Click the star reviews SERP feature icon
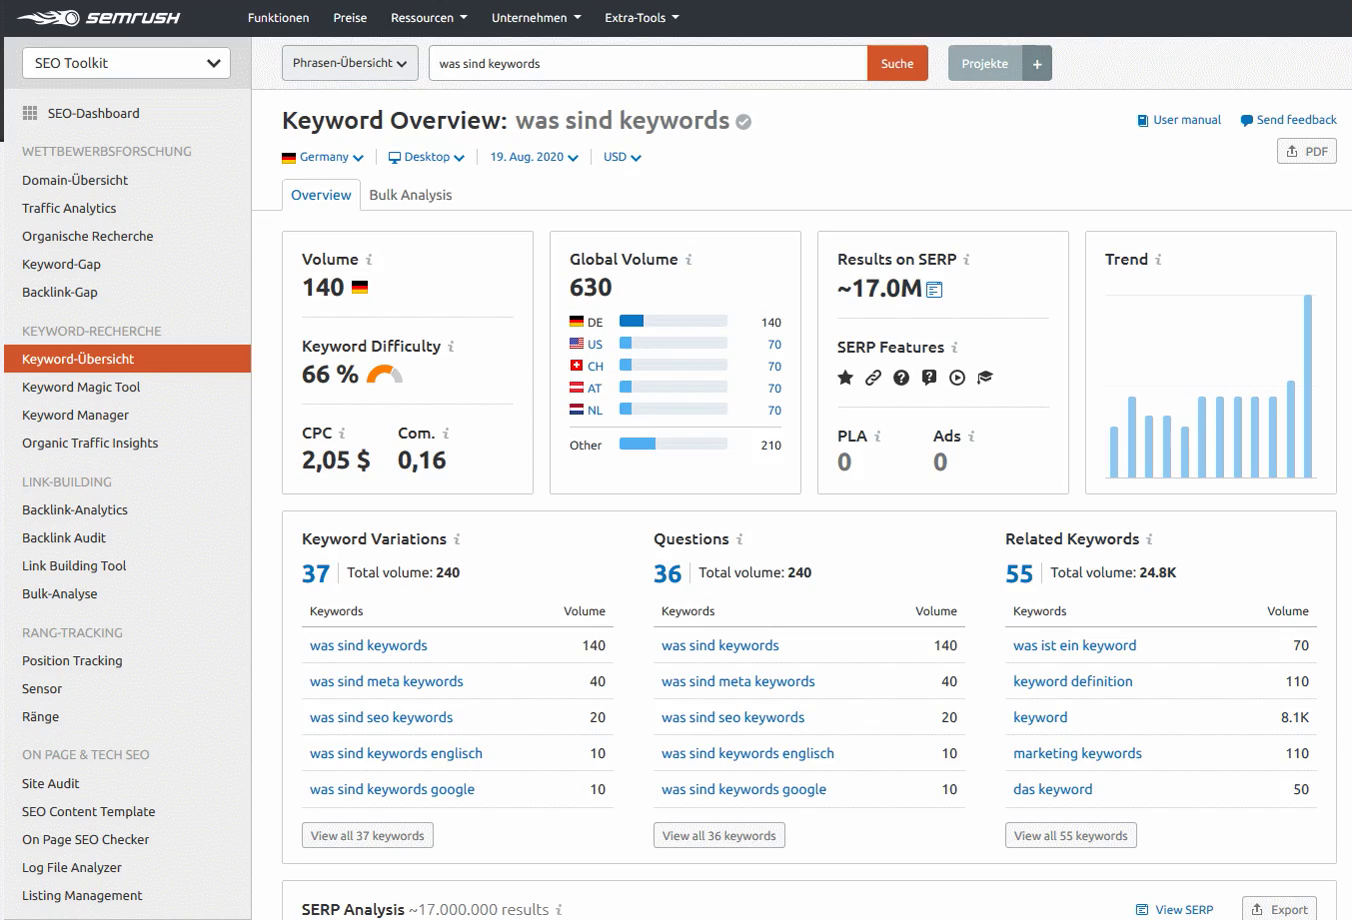 846,377
